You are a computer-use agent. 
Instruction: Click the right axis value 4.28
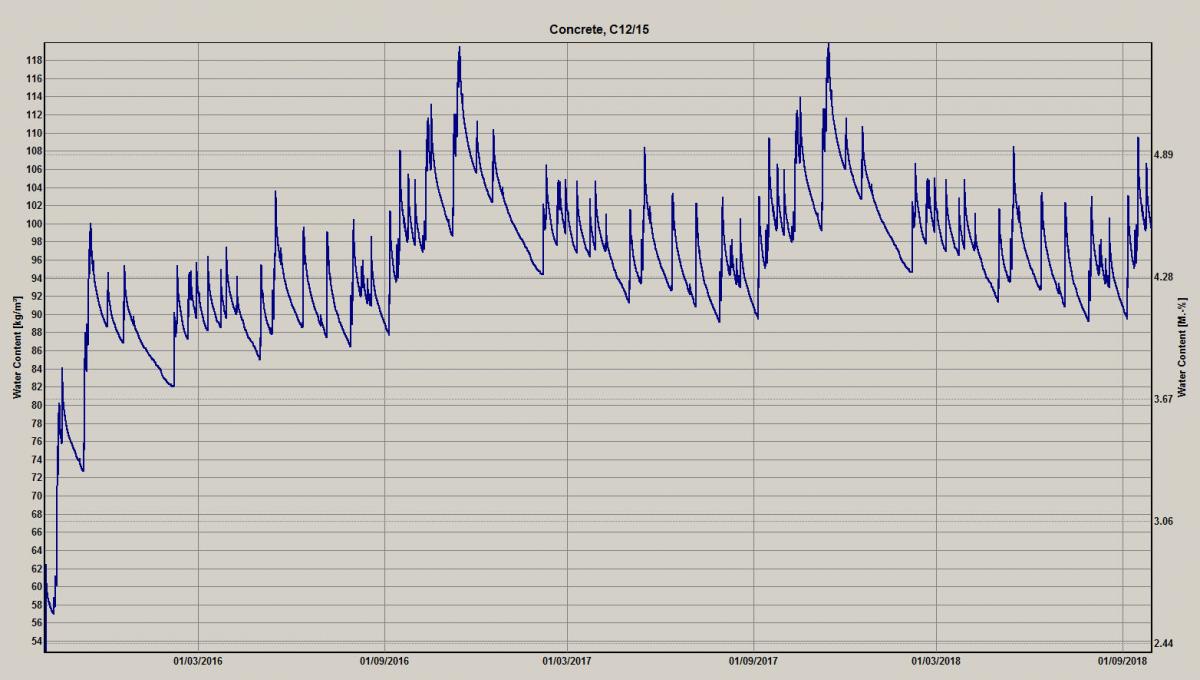point(1163,277)
